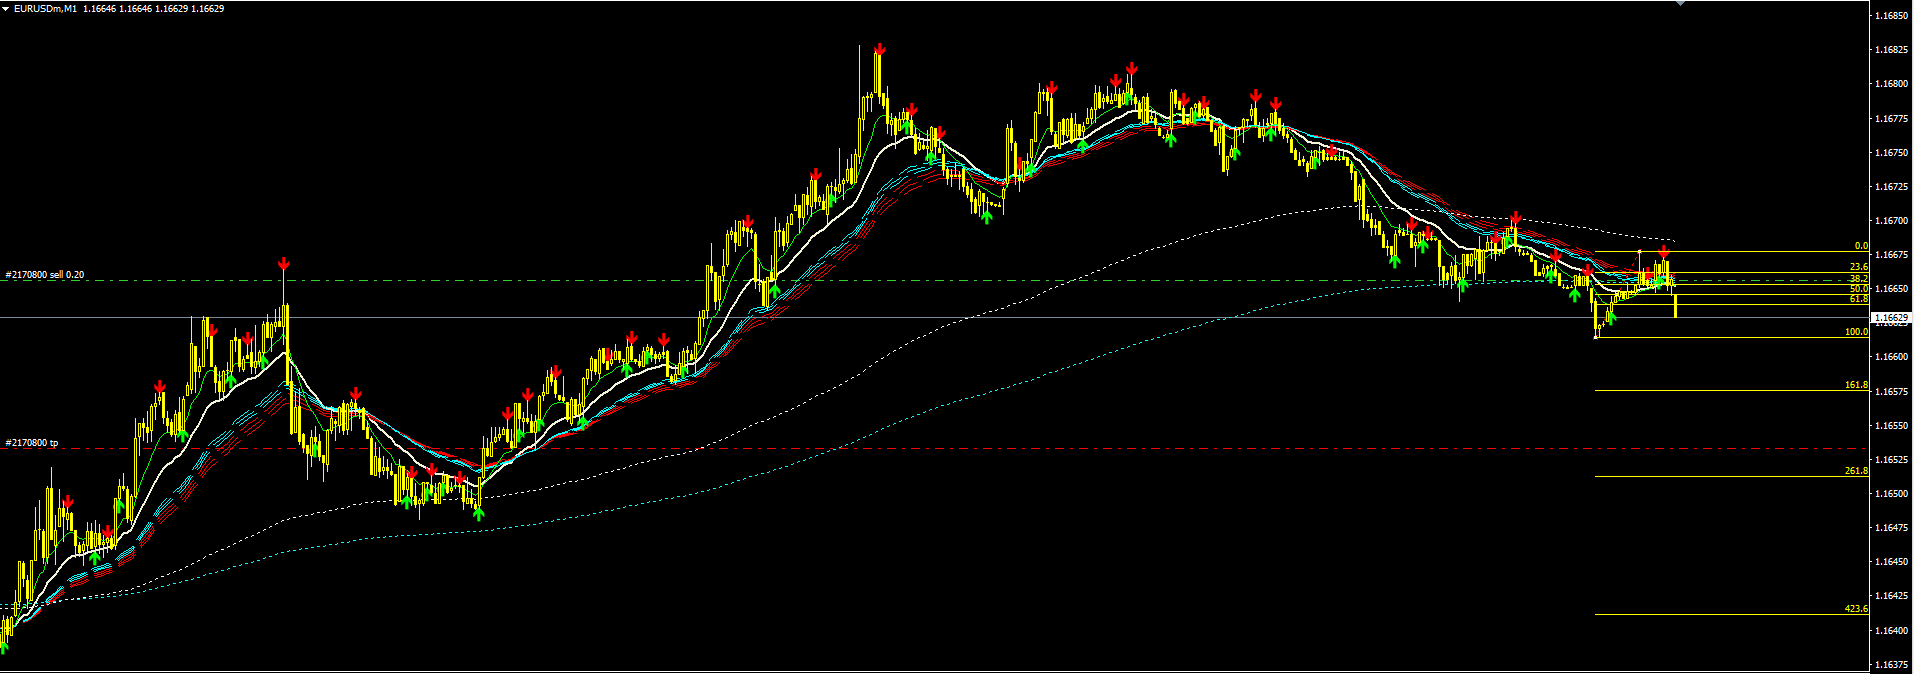The width and height of the screenshot is (1914, 674).
Task: Click the 1.16450 price scale value
Action: point(1891,561)
